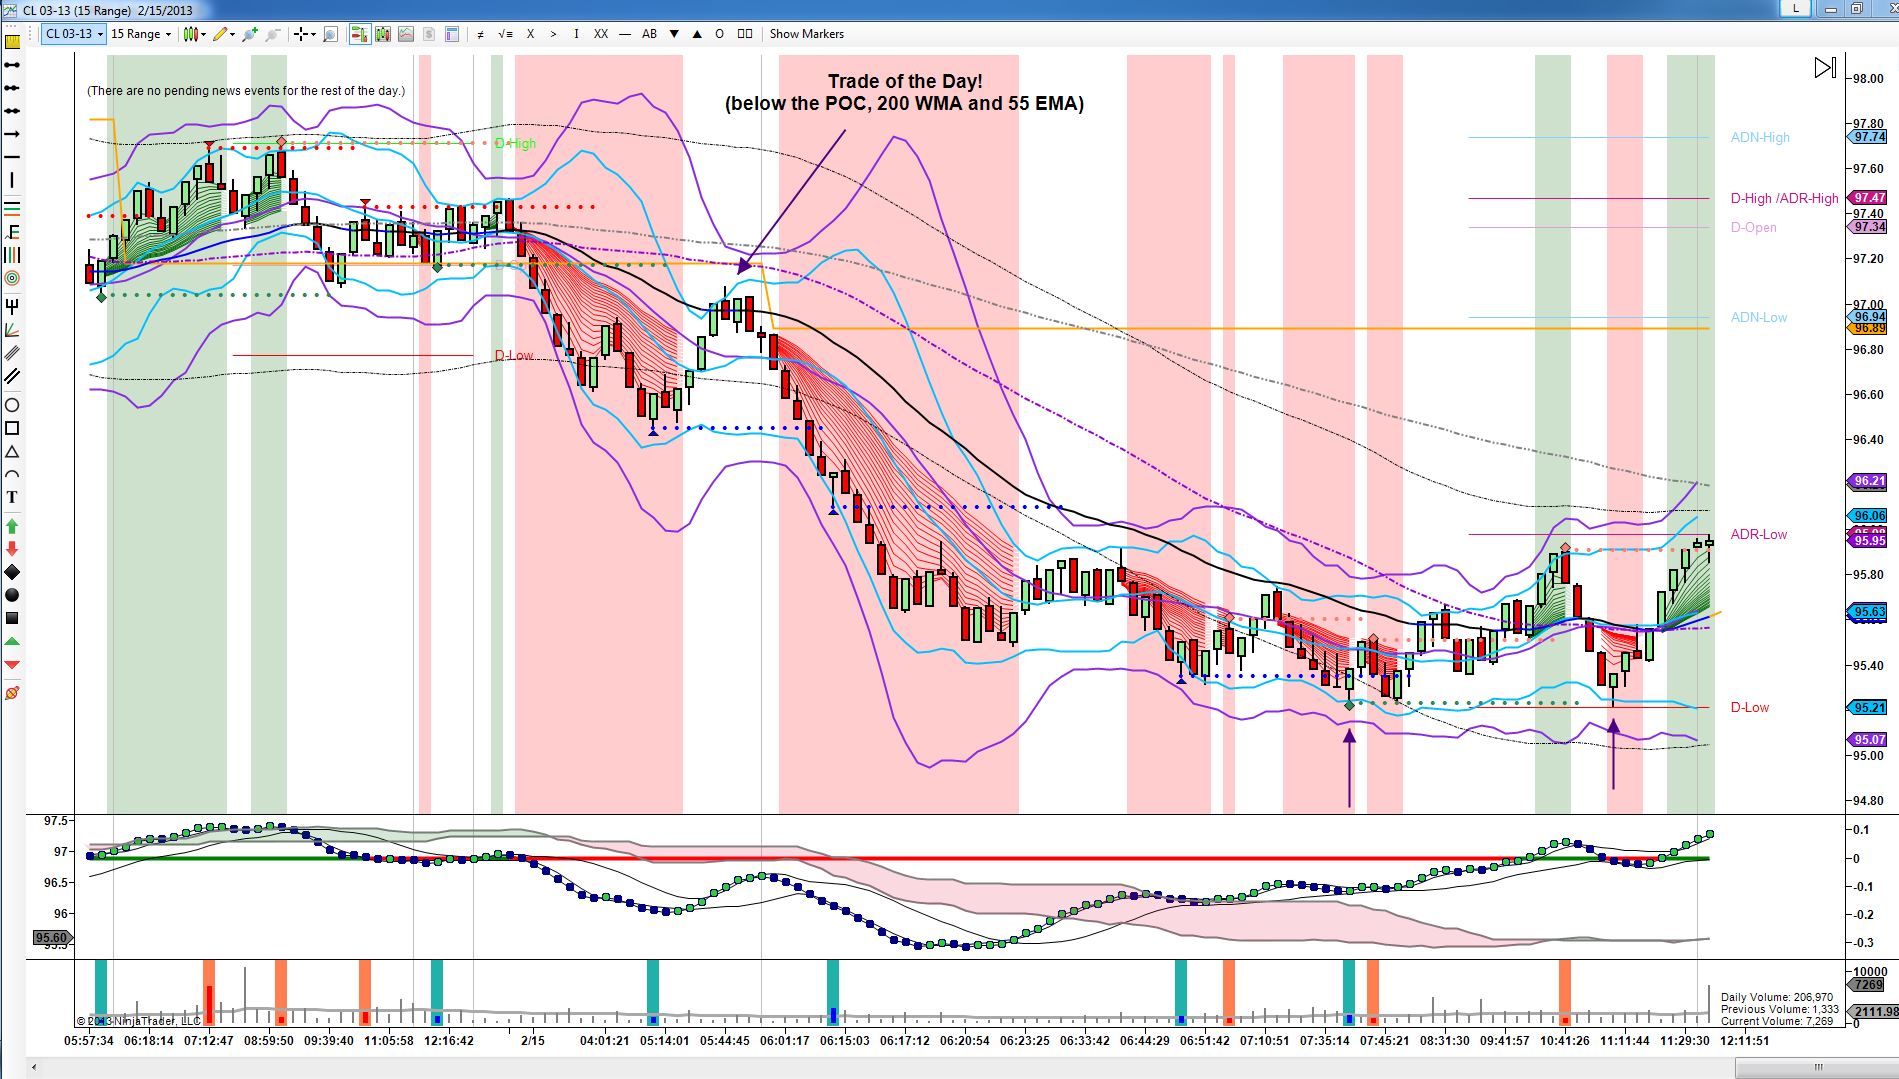Toggle the L link button in title bar
Viewport: 1899px width, 1079px height.
1796,9
